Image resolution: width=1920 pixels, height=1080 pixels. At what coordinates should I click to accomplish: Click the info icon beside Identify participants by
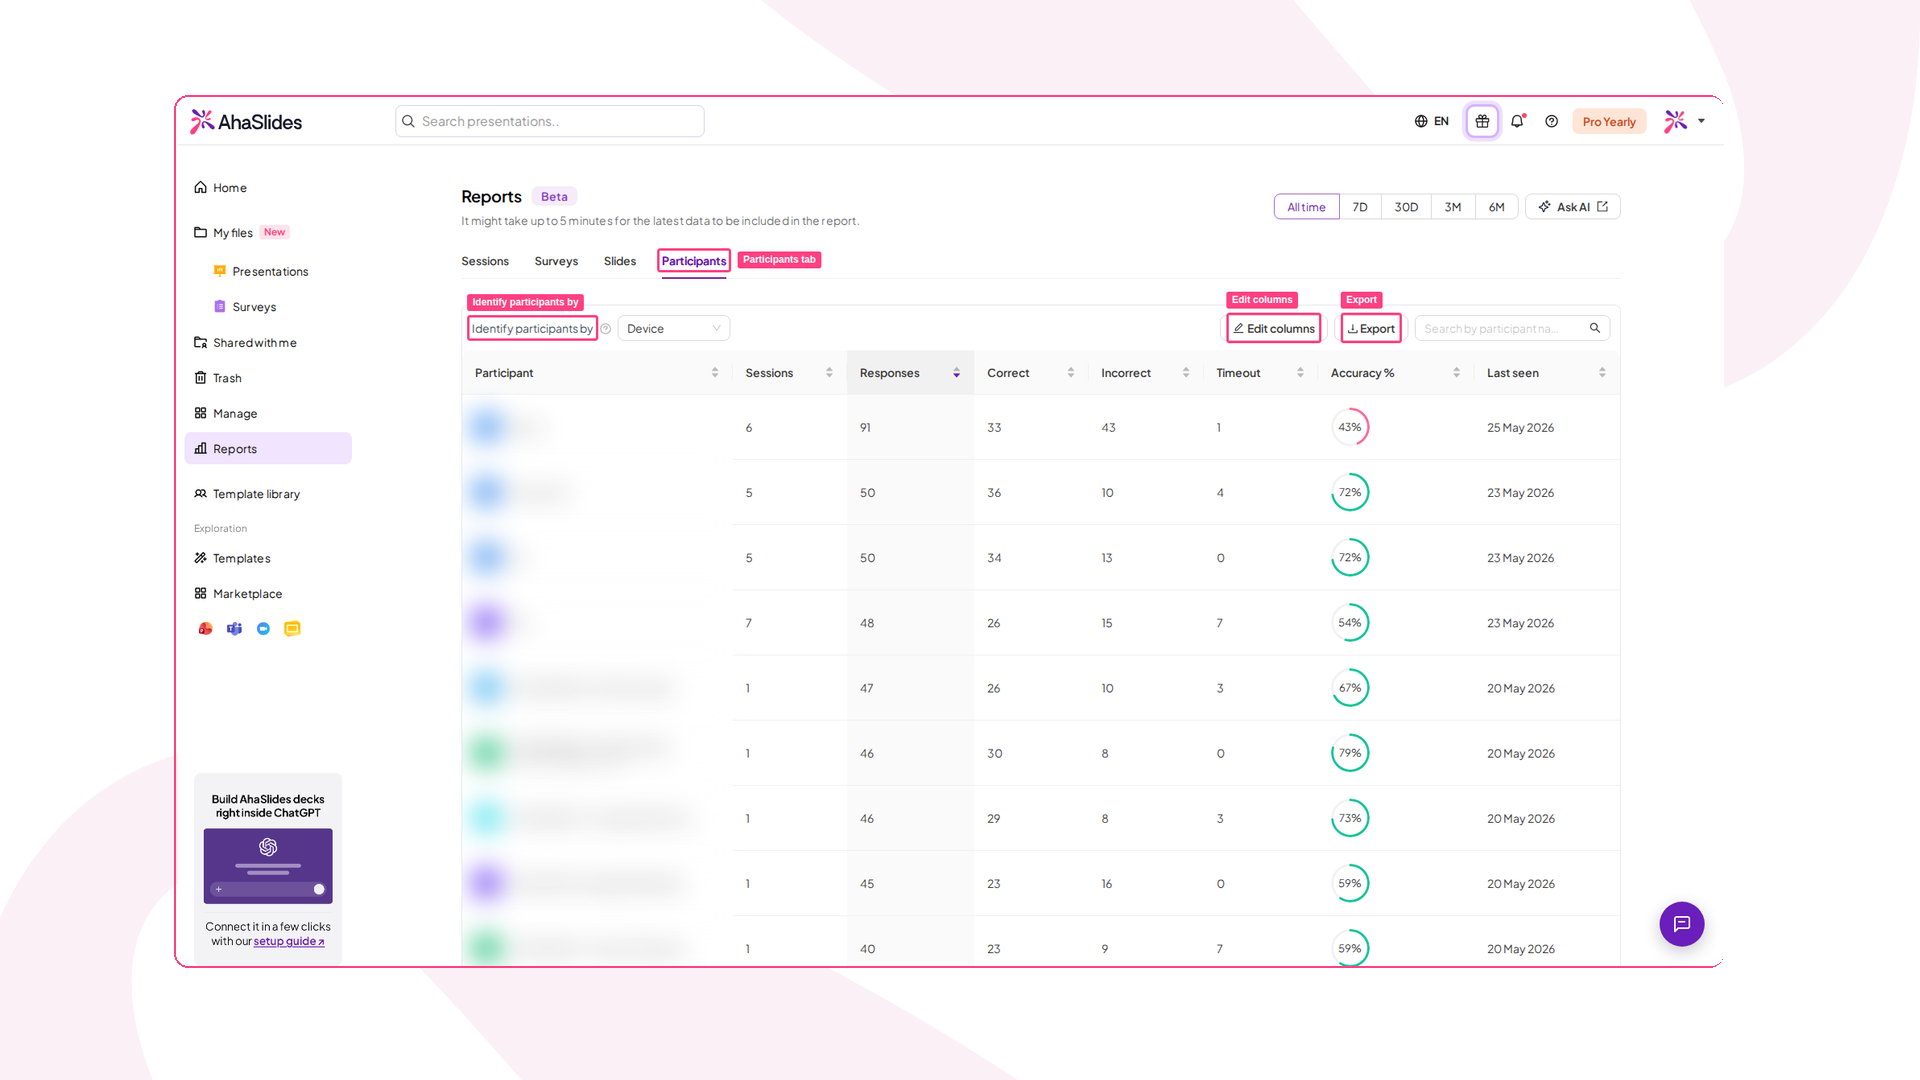point(606,329)
